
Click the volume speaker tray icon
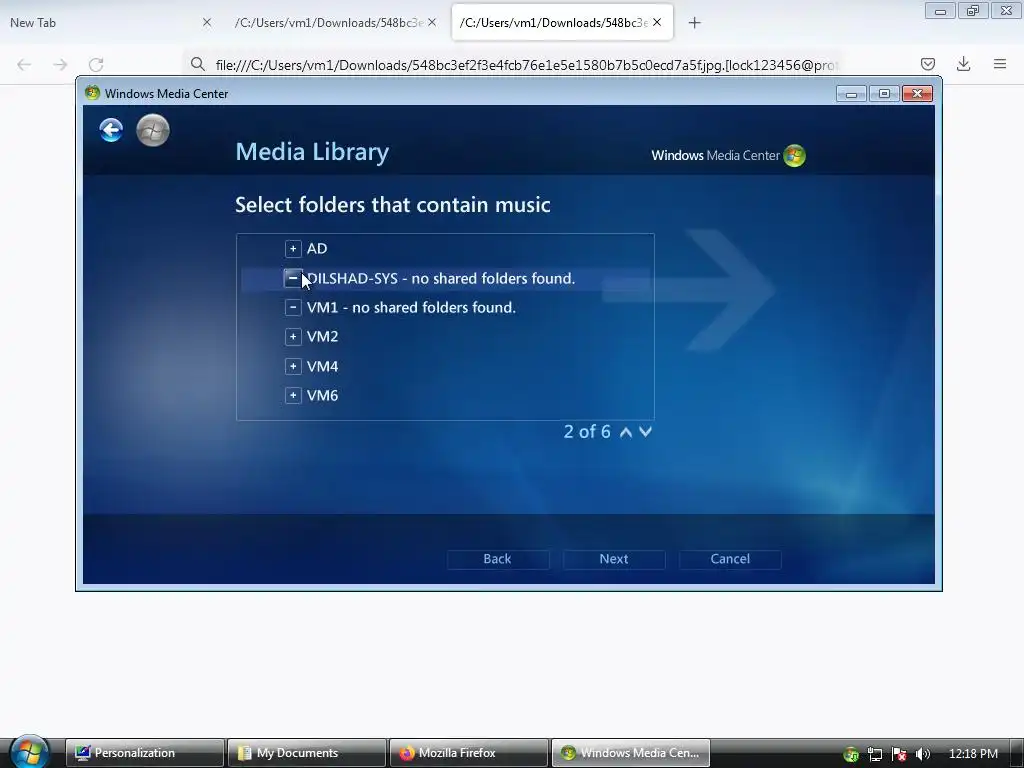coord(923,754)
